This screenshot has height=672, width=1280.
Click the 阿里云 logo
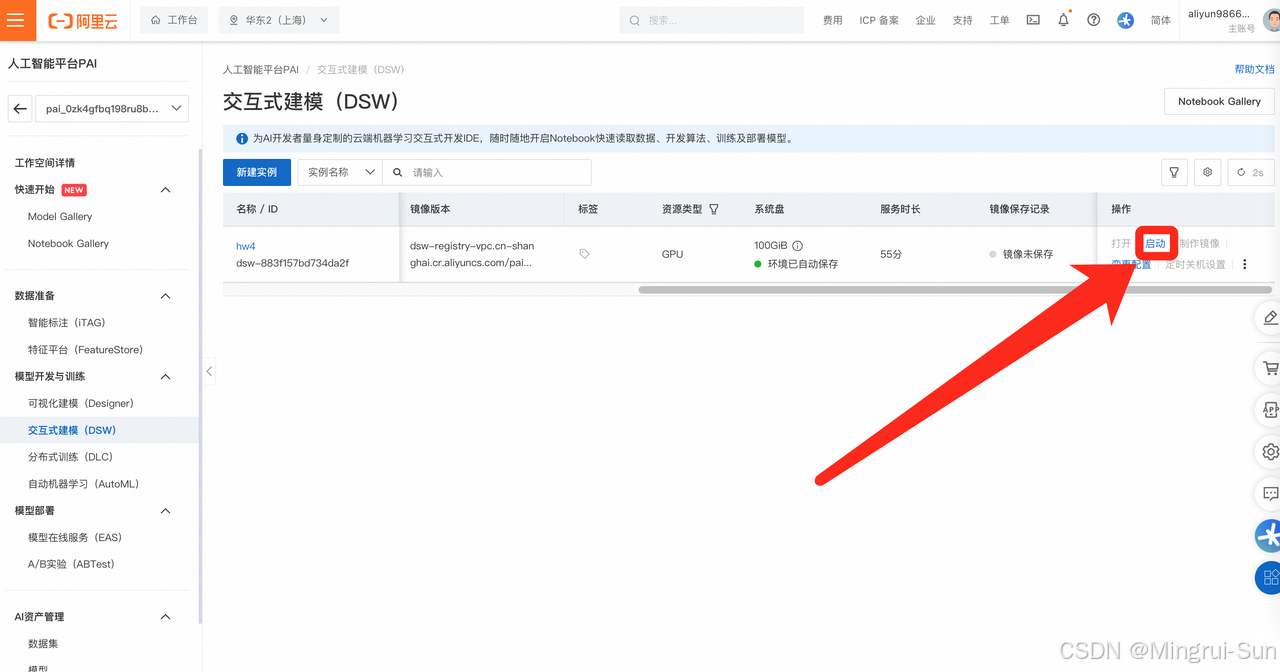pos(83,20)
